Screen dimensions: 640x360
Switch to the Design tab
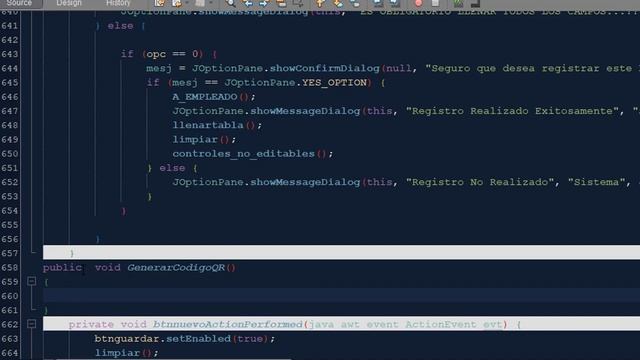pyautogui.click(x=69, y=3)
